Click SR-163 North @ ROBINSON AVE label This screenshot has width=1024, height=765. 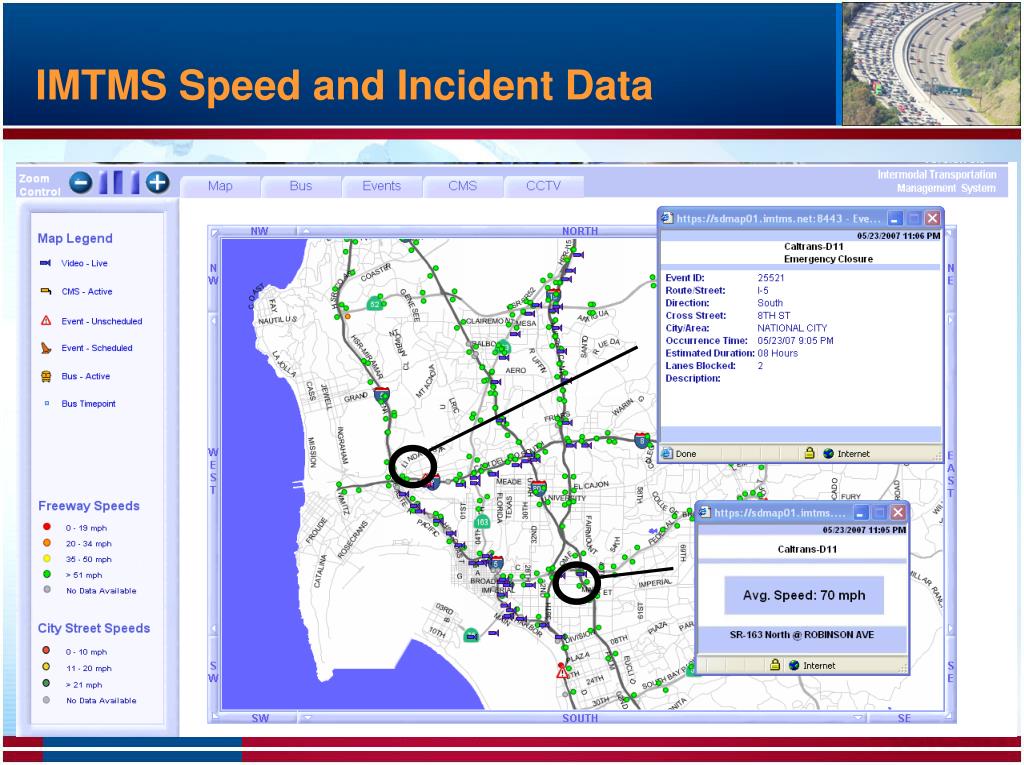tap(801, 634)
